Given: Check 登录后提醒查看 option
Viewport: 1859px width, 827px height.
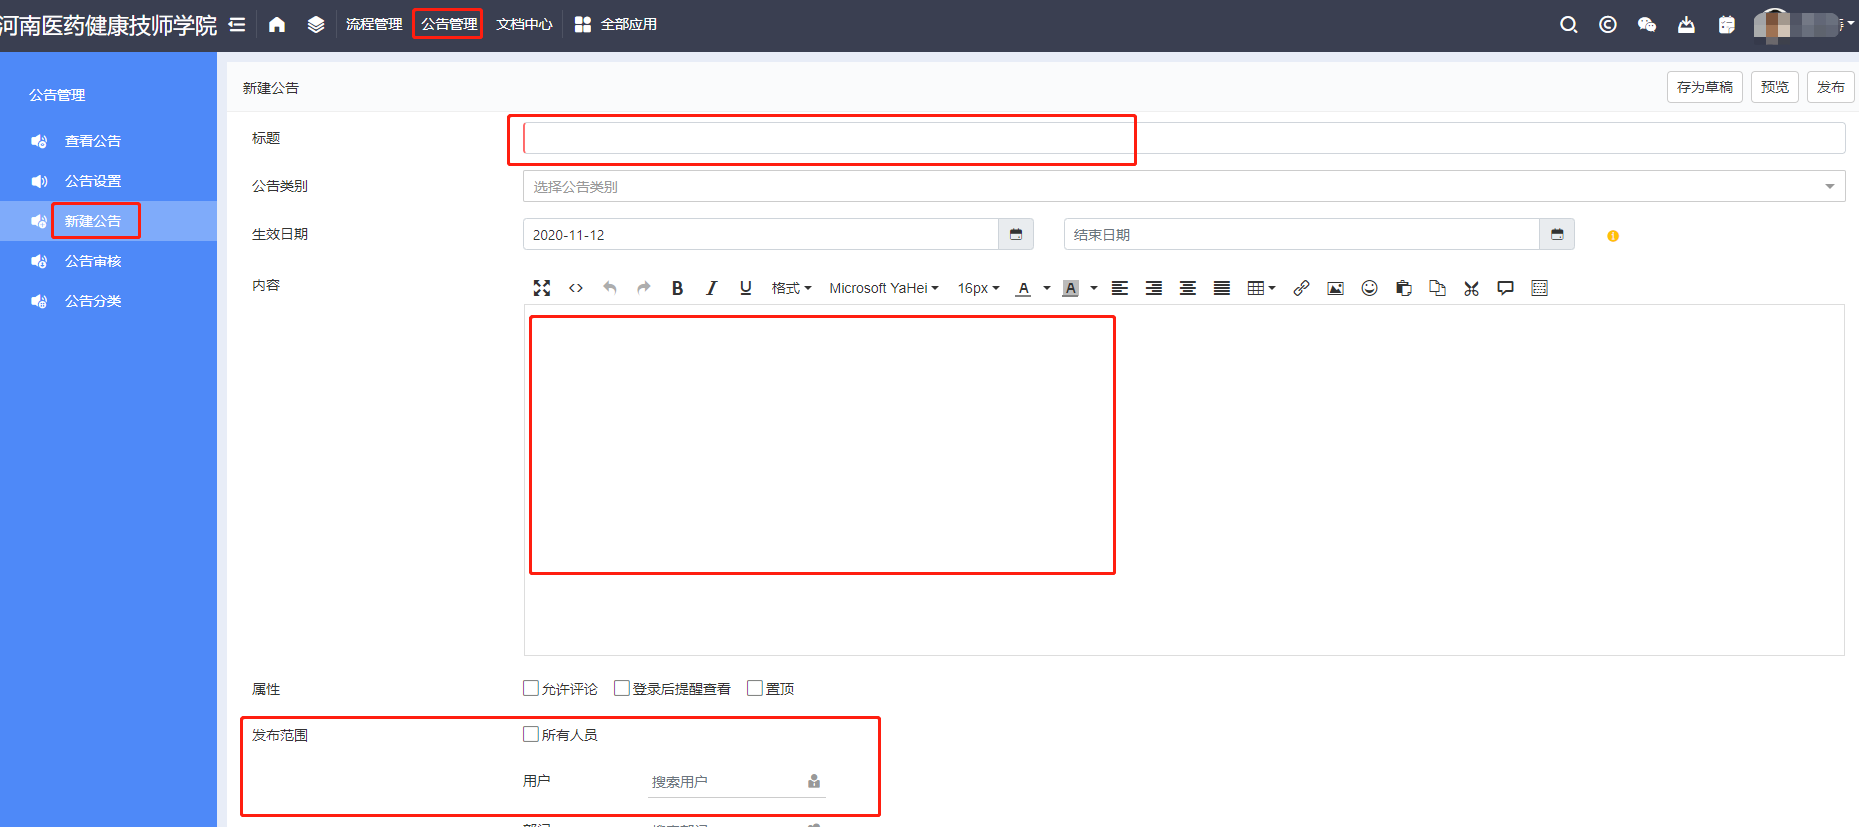Looking at the screenshot, I should 622,688.
